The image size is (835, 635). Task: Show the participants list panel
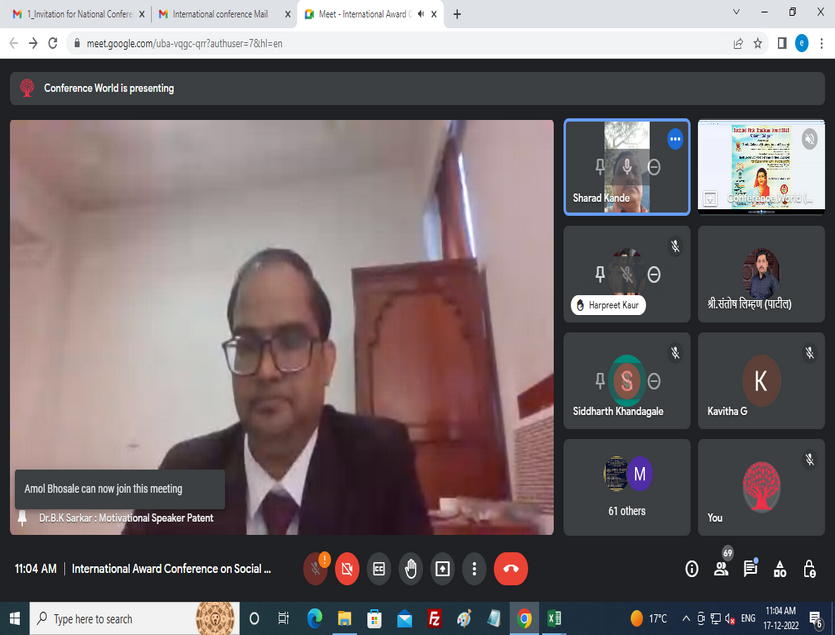point(722,569)
